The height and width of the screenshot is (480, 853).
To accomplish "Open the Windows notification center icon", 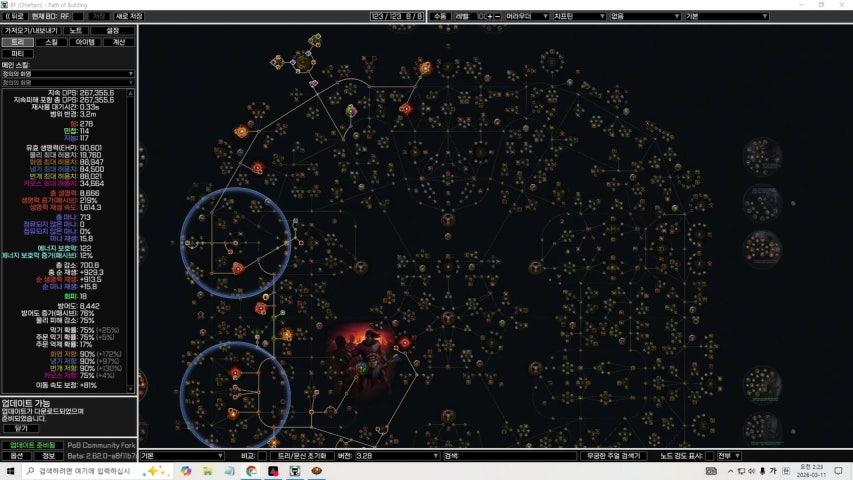I will pos(838,471).
